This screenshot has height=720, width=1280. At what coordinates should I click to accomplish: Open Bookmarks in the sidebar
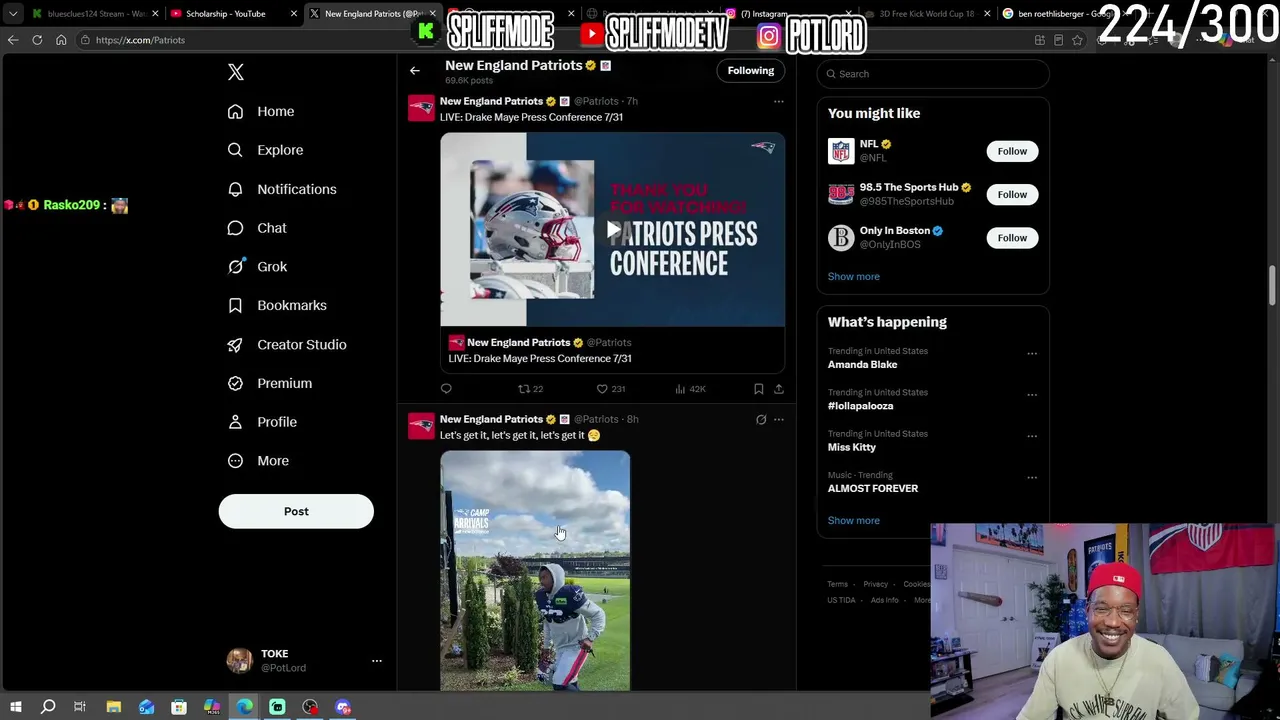[278, 306]
